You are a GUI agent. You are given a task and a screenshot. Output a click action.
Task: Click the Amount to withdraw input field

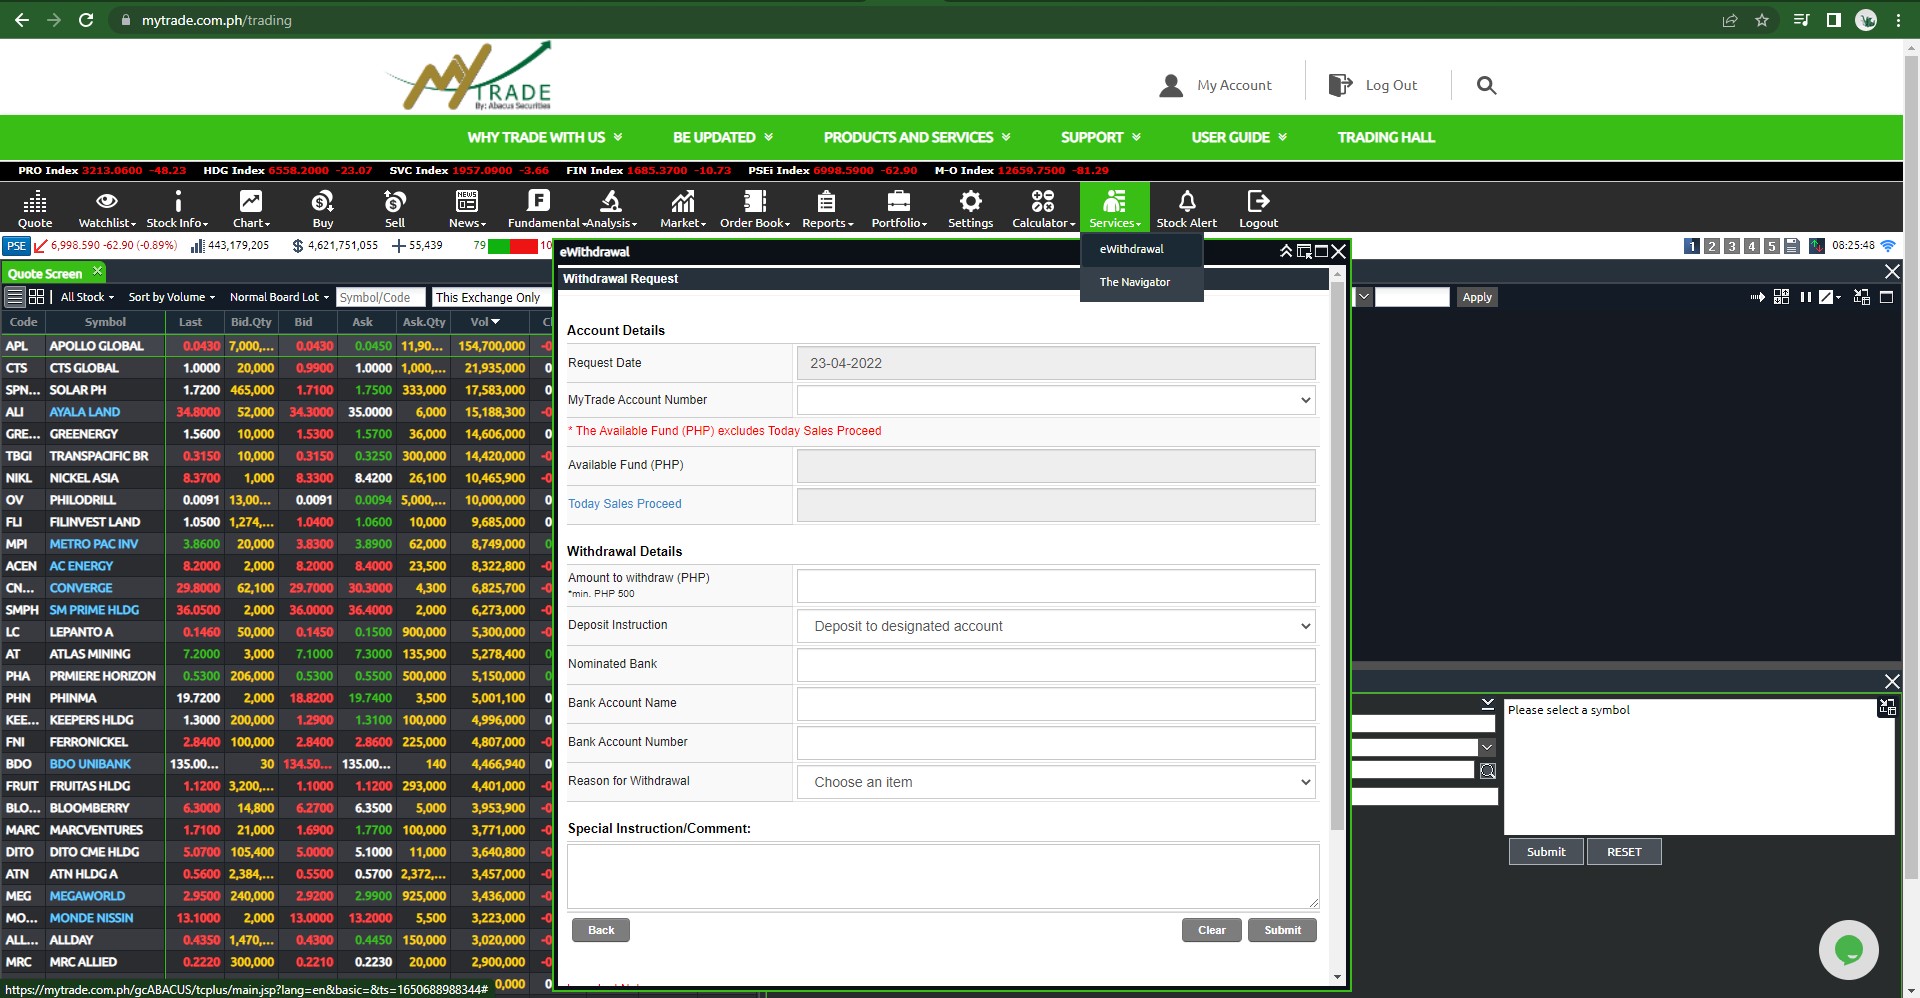pos(1055,586)
